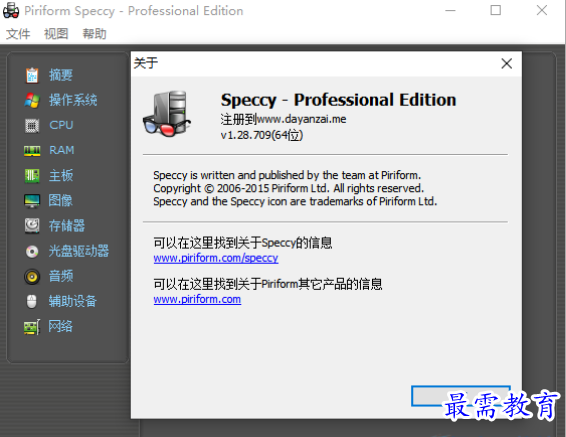Click the CPU chip icon in sidebar
Screen dimensions: 566x437
point(32,125)
